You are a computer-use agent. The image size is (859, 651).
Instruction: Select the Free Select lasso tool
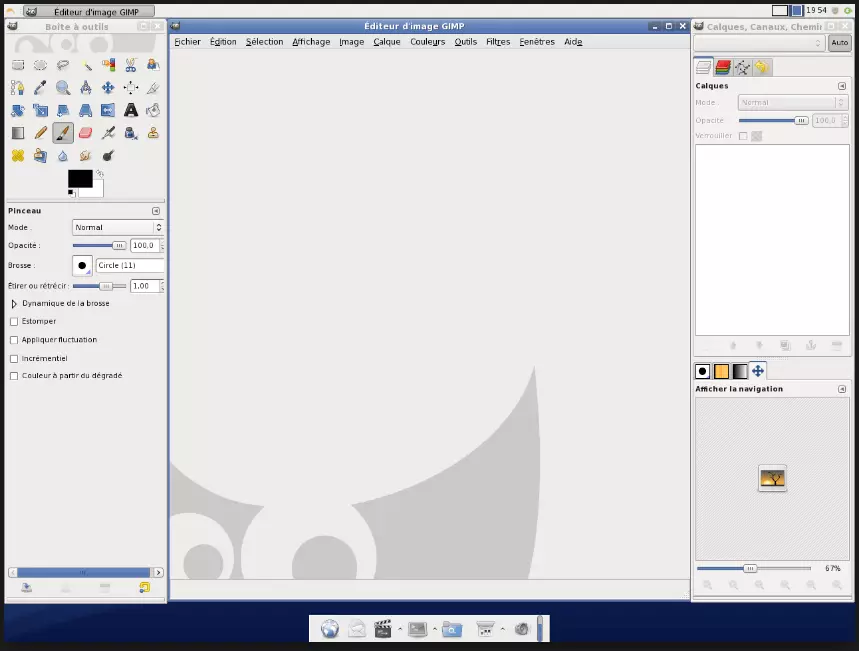click(x=63, y=65)
